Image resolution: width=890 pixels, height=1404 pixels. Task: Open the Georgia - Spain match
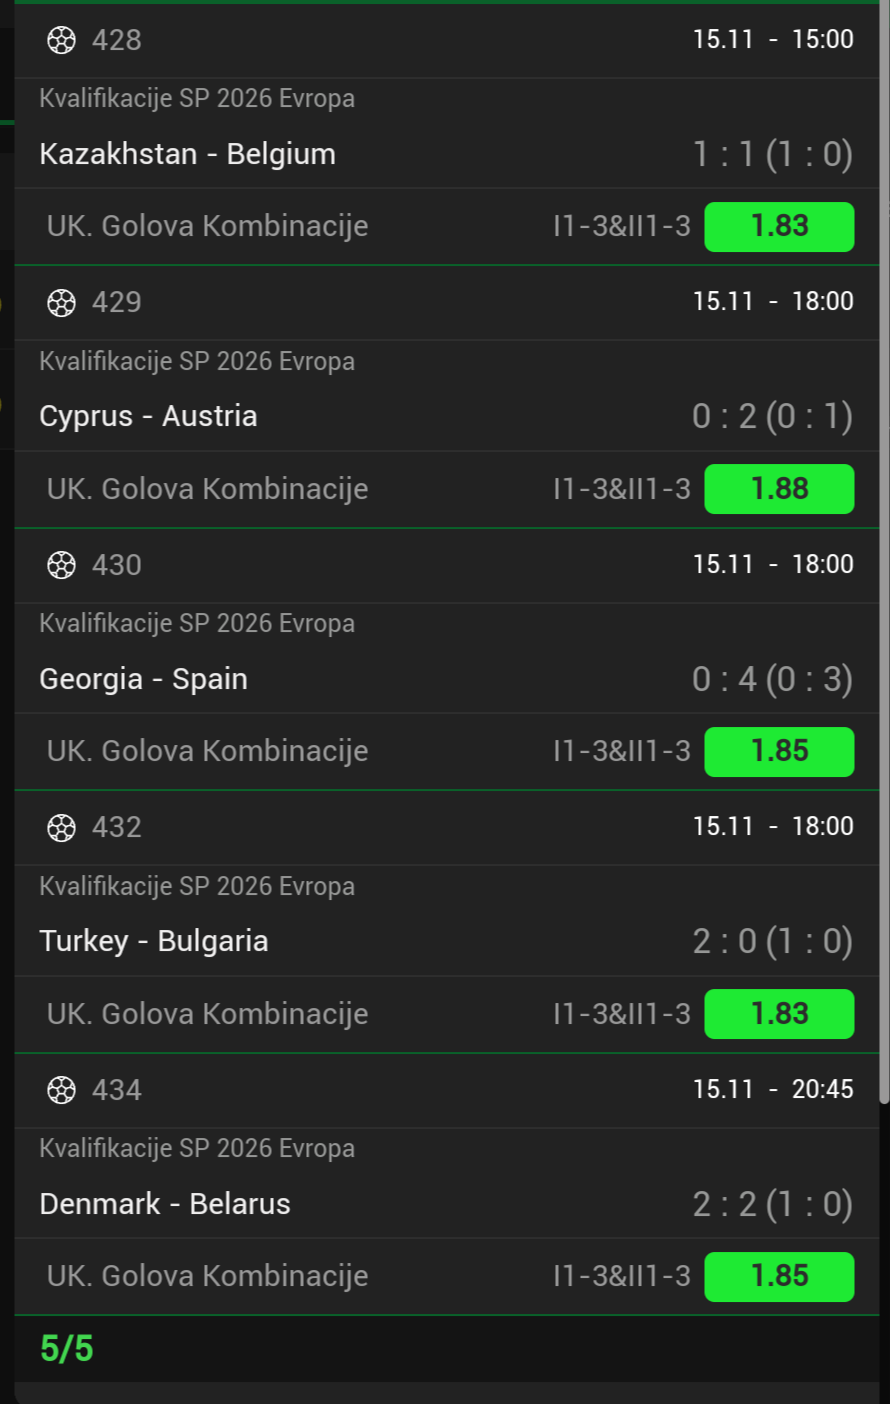coord(143,679)
